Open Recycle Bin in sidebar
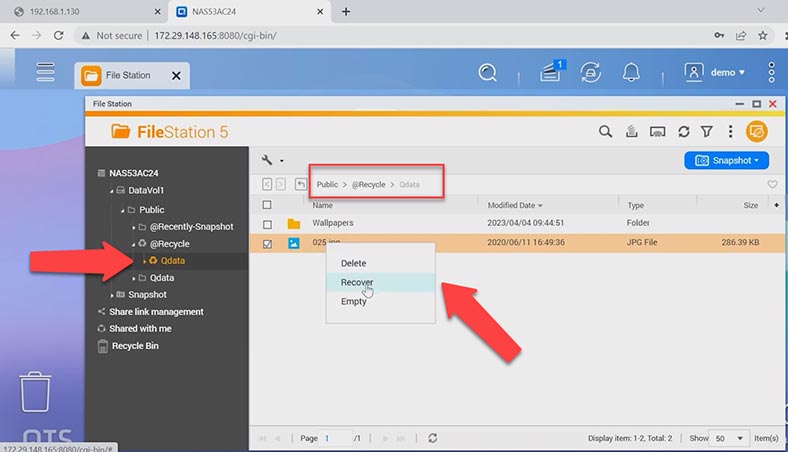 [x=135, y=346]
